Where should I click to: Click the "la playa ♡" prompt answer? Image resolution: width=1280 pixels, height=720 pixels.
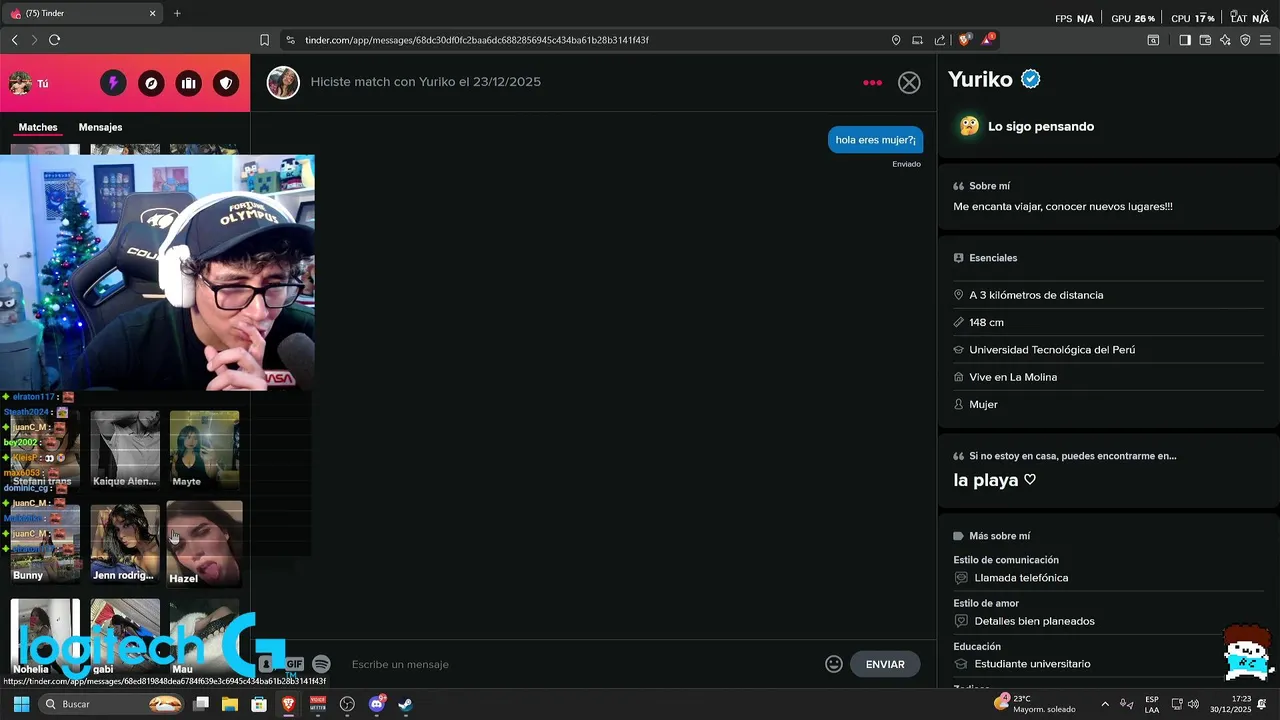tap(994, 480)
